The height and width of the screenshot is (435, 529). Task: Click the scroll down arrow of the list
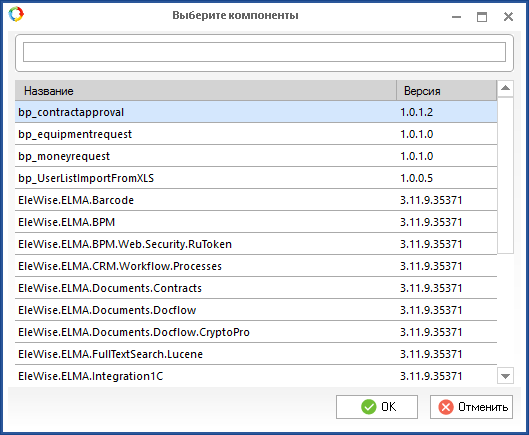505,376
